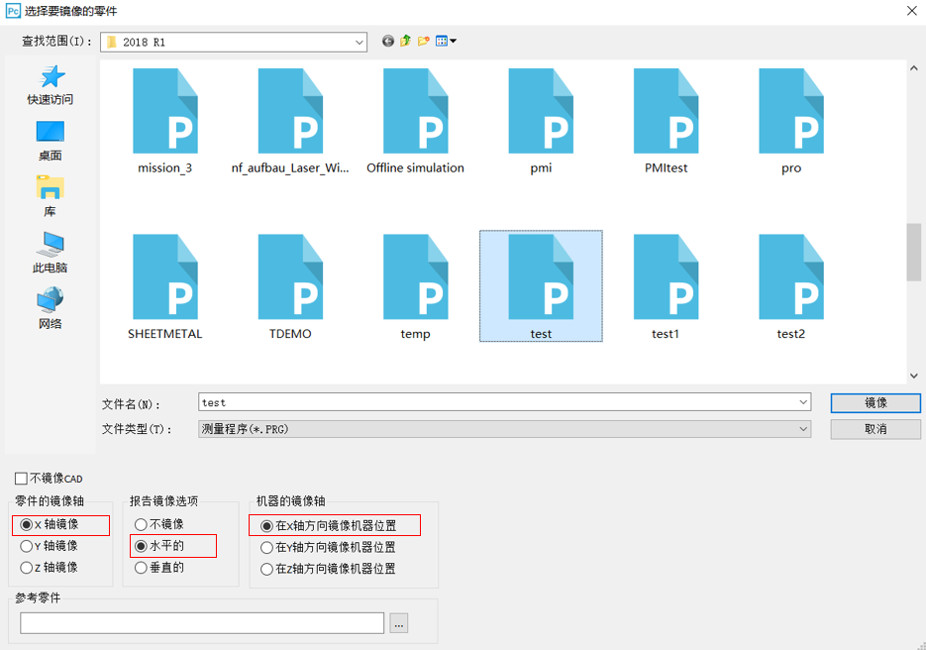Expand the 查找范围 folder dropdown
Image resolution: width=926 pixels, height=650 pixels.
tap(359, 42)
